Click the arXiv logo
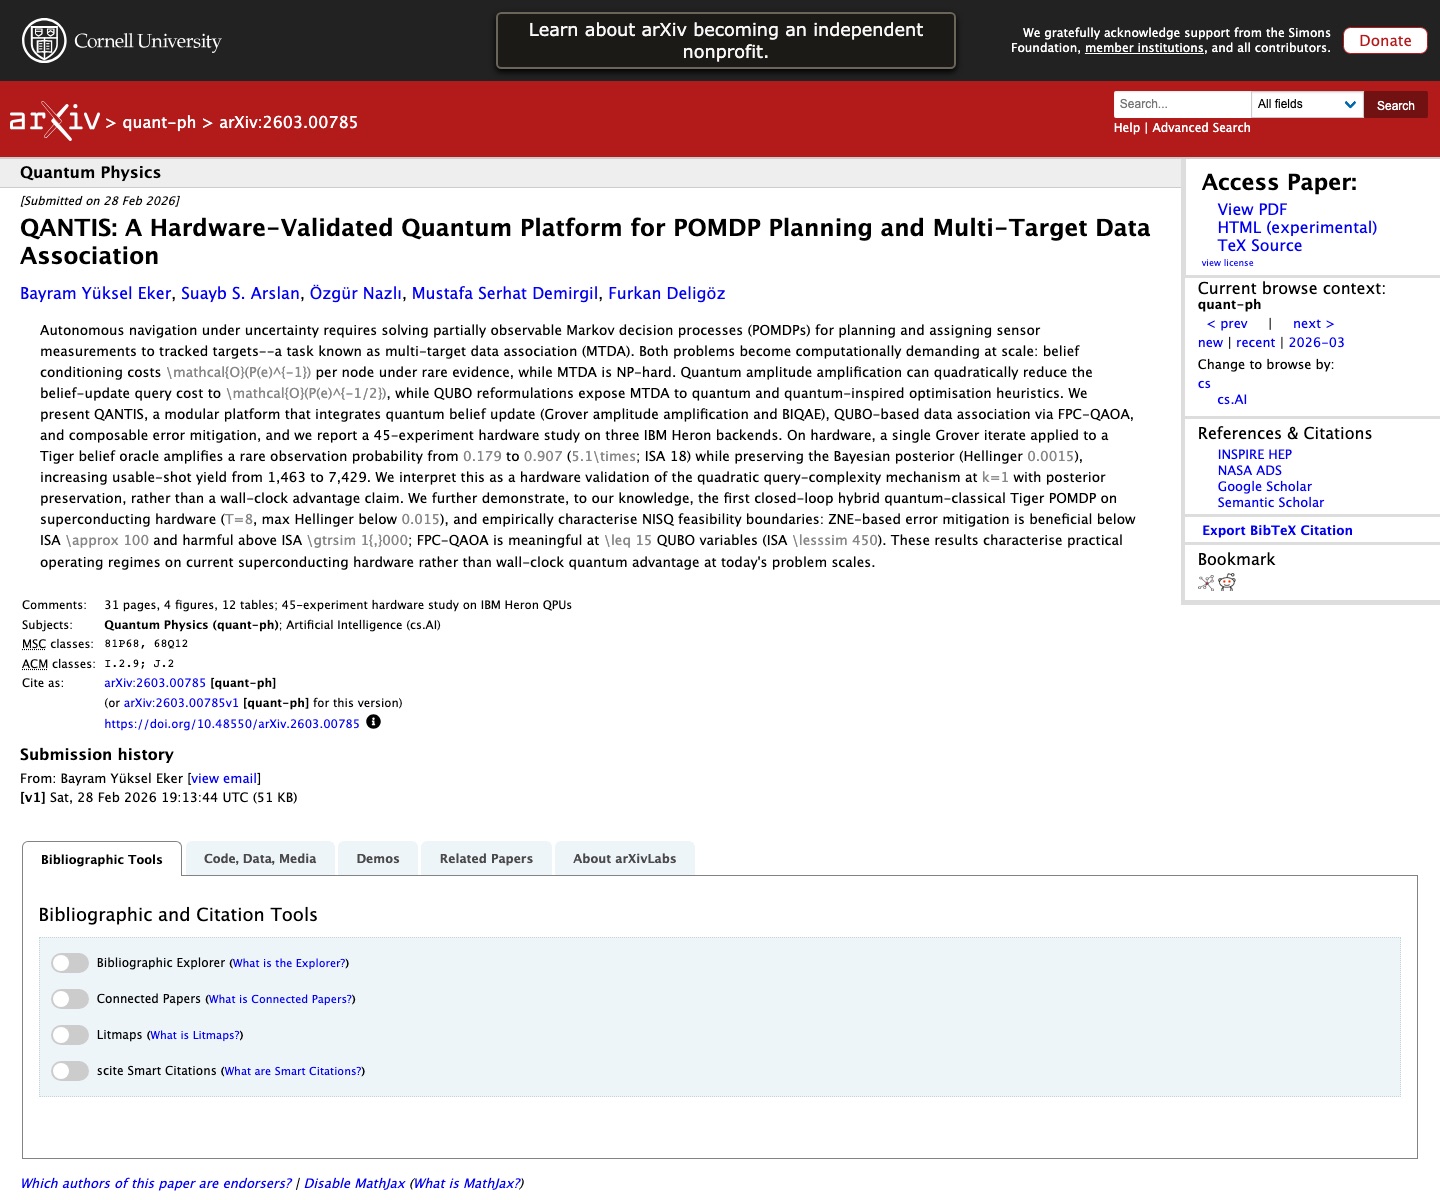This screenshot has height=1200, width=1440. click(55, 121)
